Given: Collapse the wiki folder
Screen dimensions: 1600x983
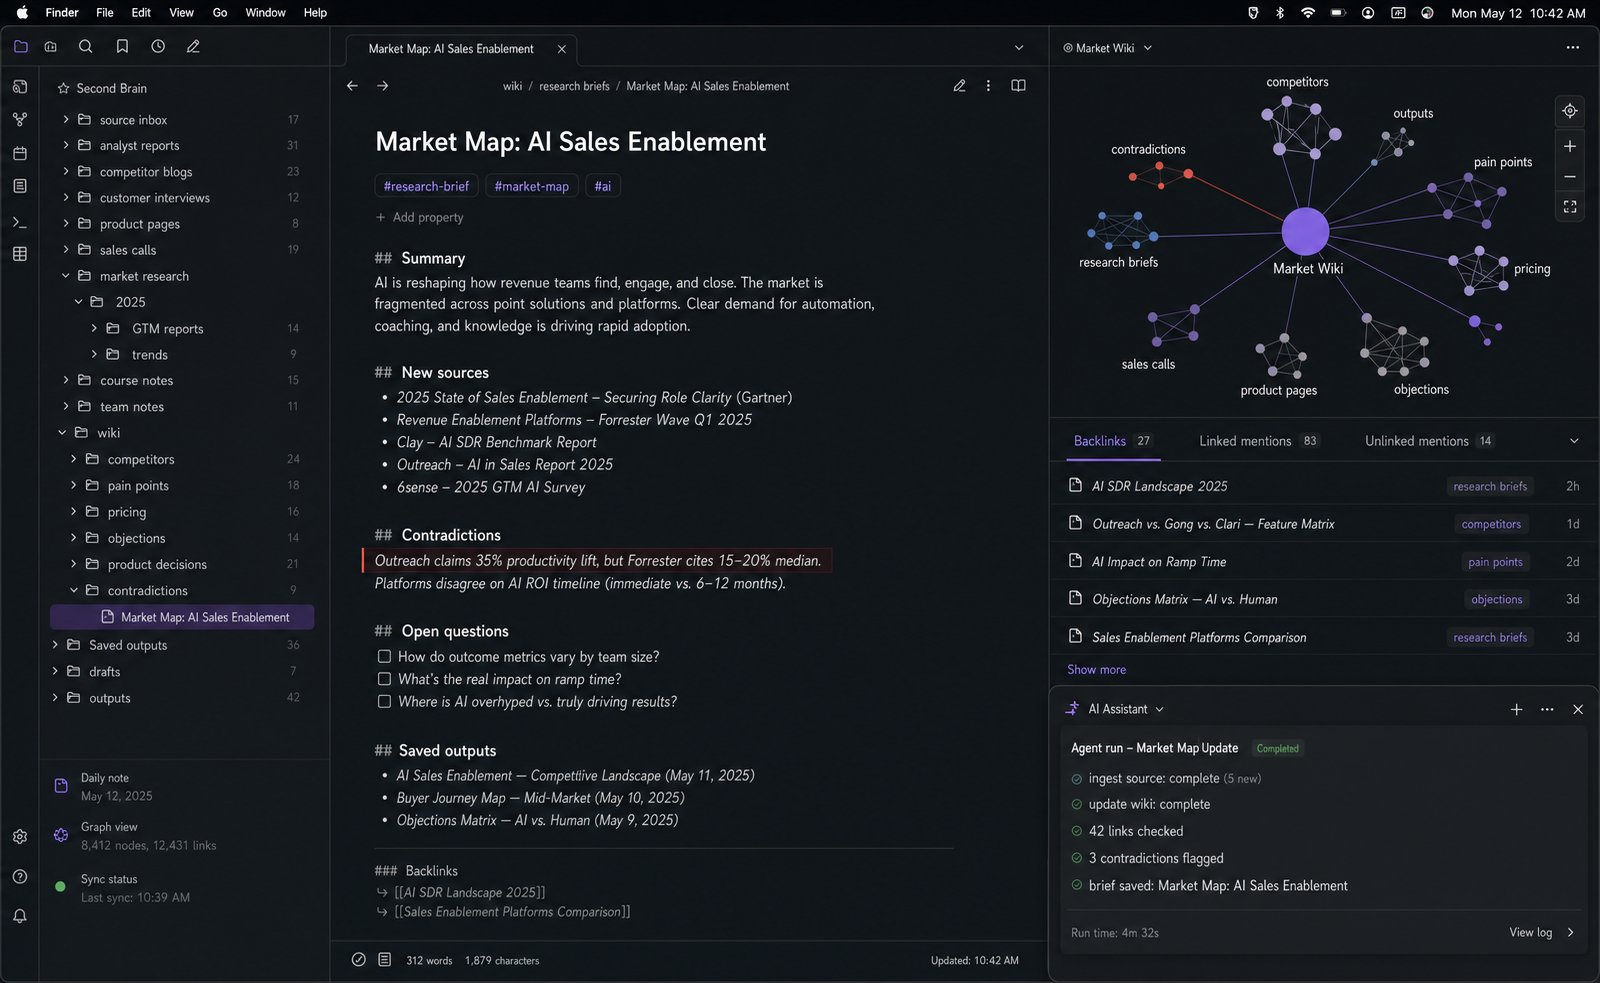Looking at the screenshot, I should (62, 433).
